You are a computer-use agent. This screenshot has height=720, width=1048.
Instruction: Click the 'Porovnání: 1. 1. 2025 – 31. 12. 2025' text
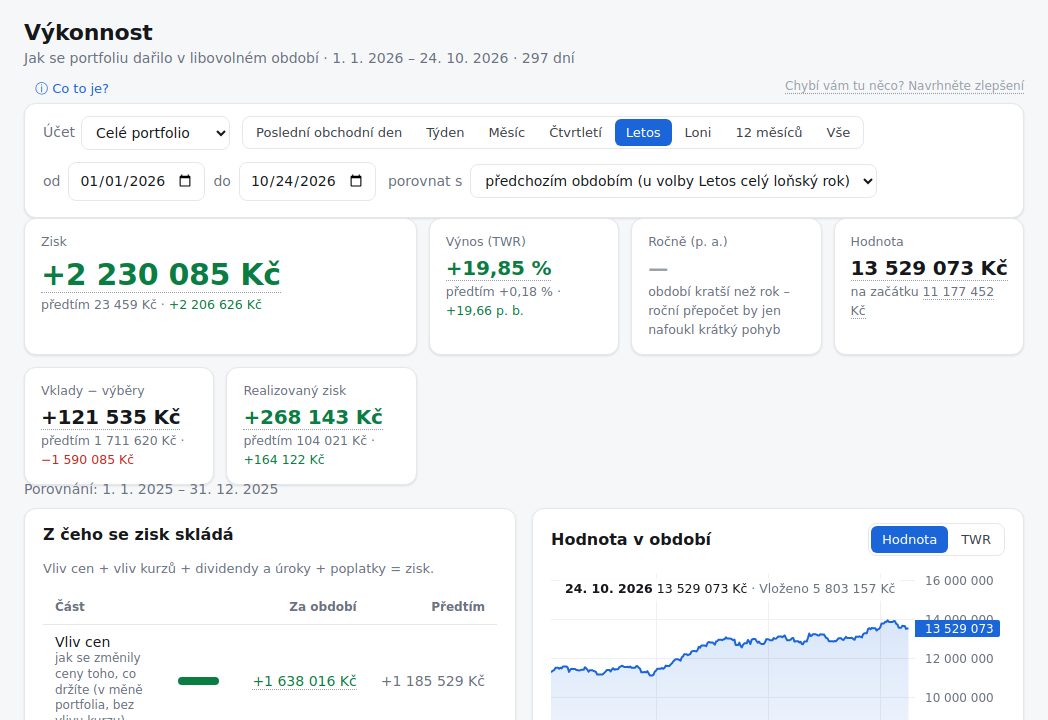(x=151, y=489)
